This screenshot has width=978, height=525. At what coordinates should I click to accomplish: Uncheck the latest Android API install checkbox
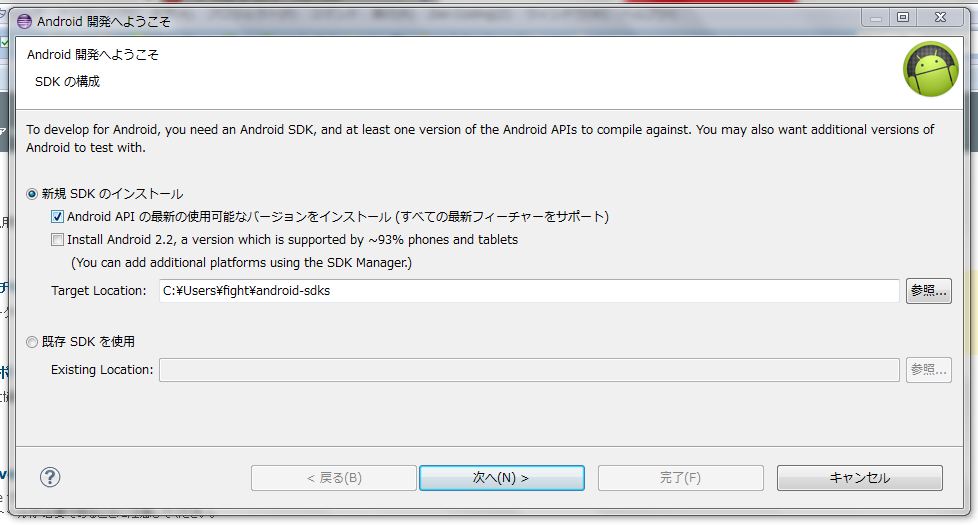57,217
